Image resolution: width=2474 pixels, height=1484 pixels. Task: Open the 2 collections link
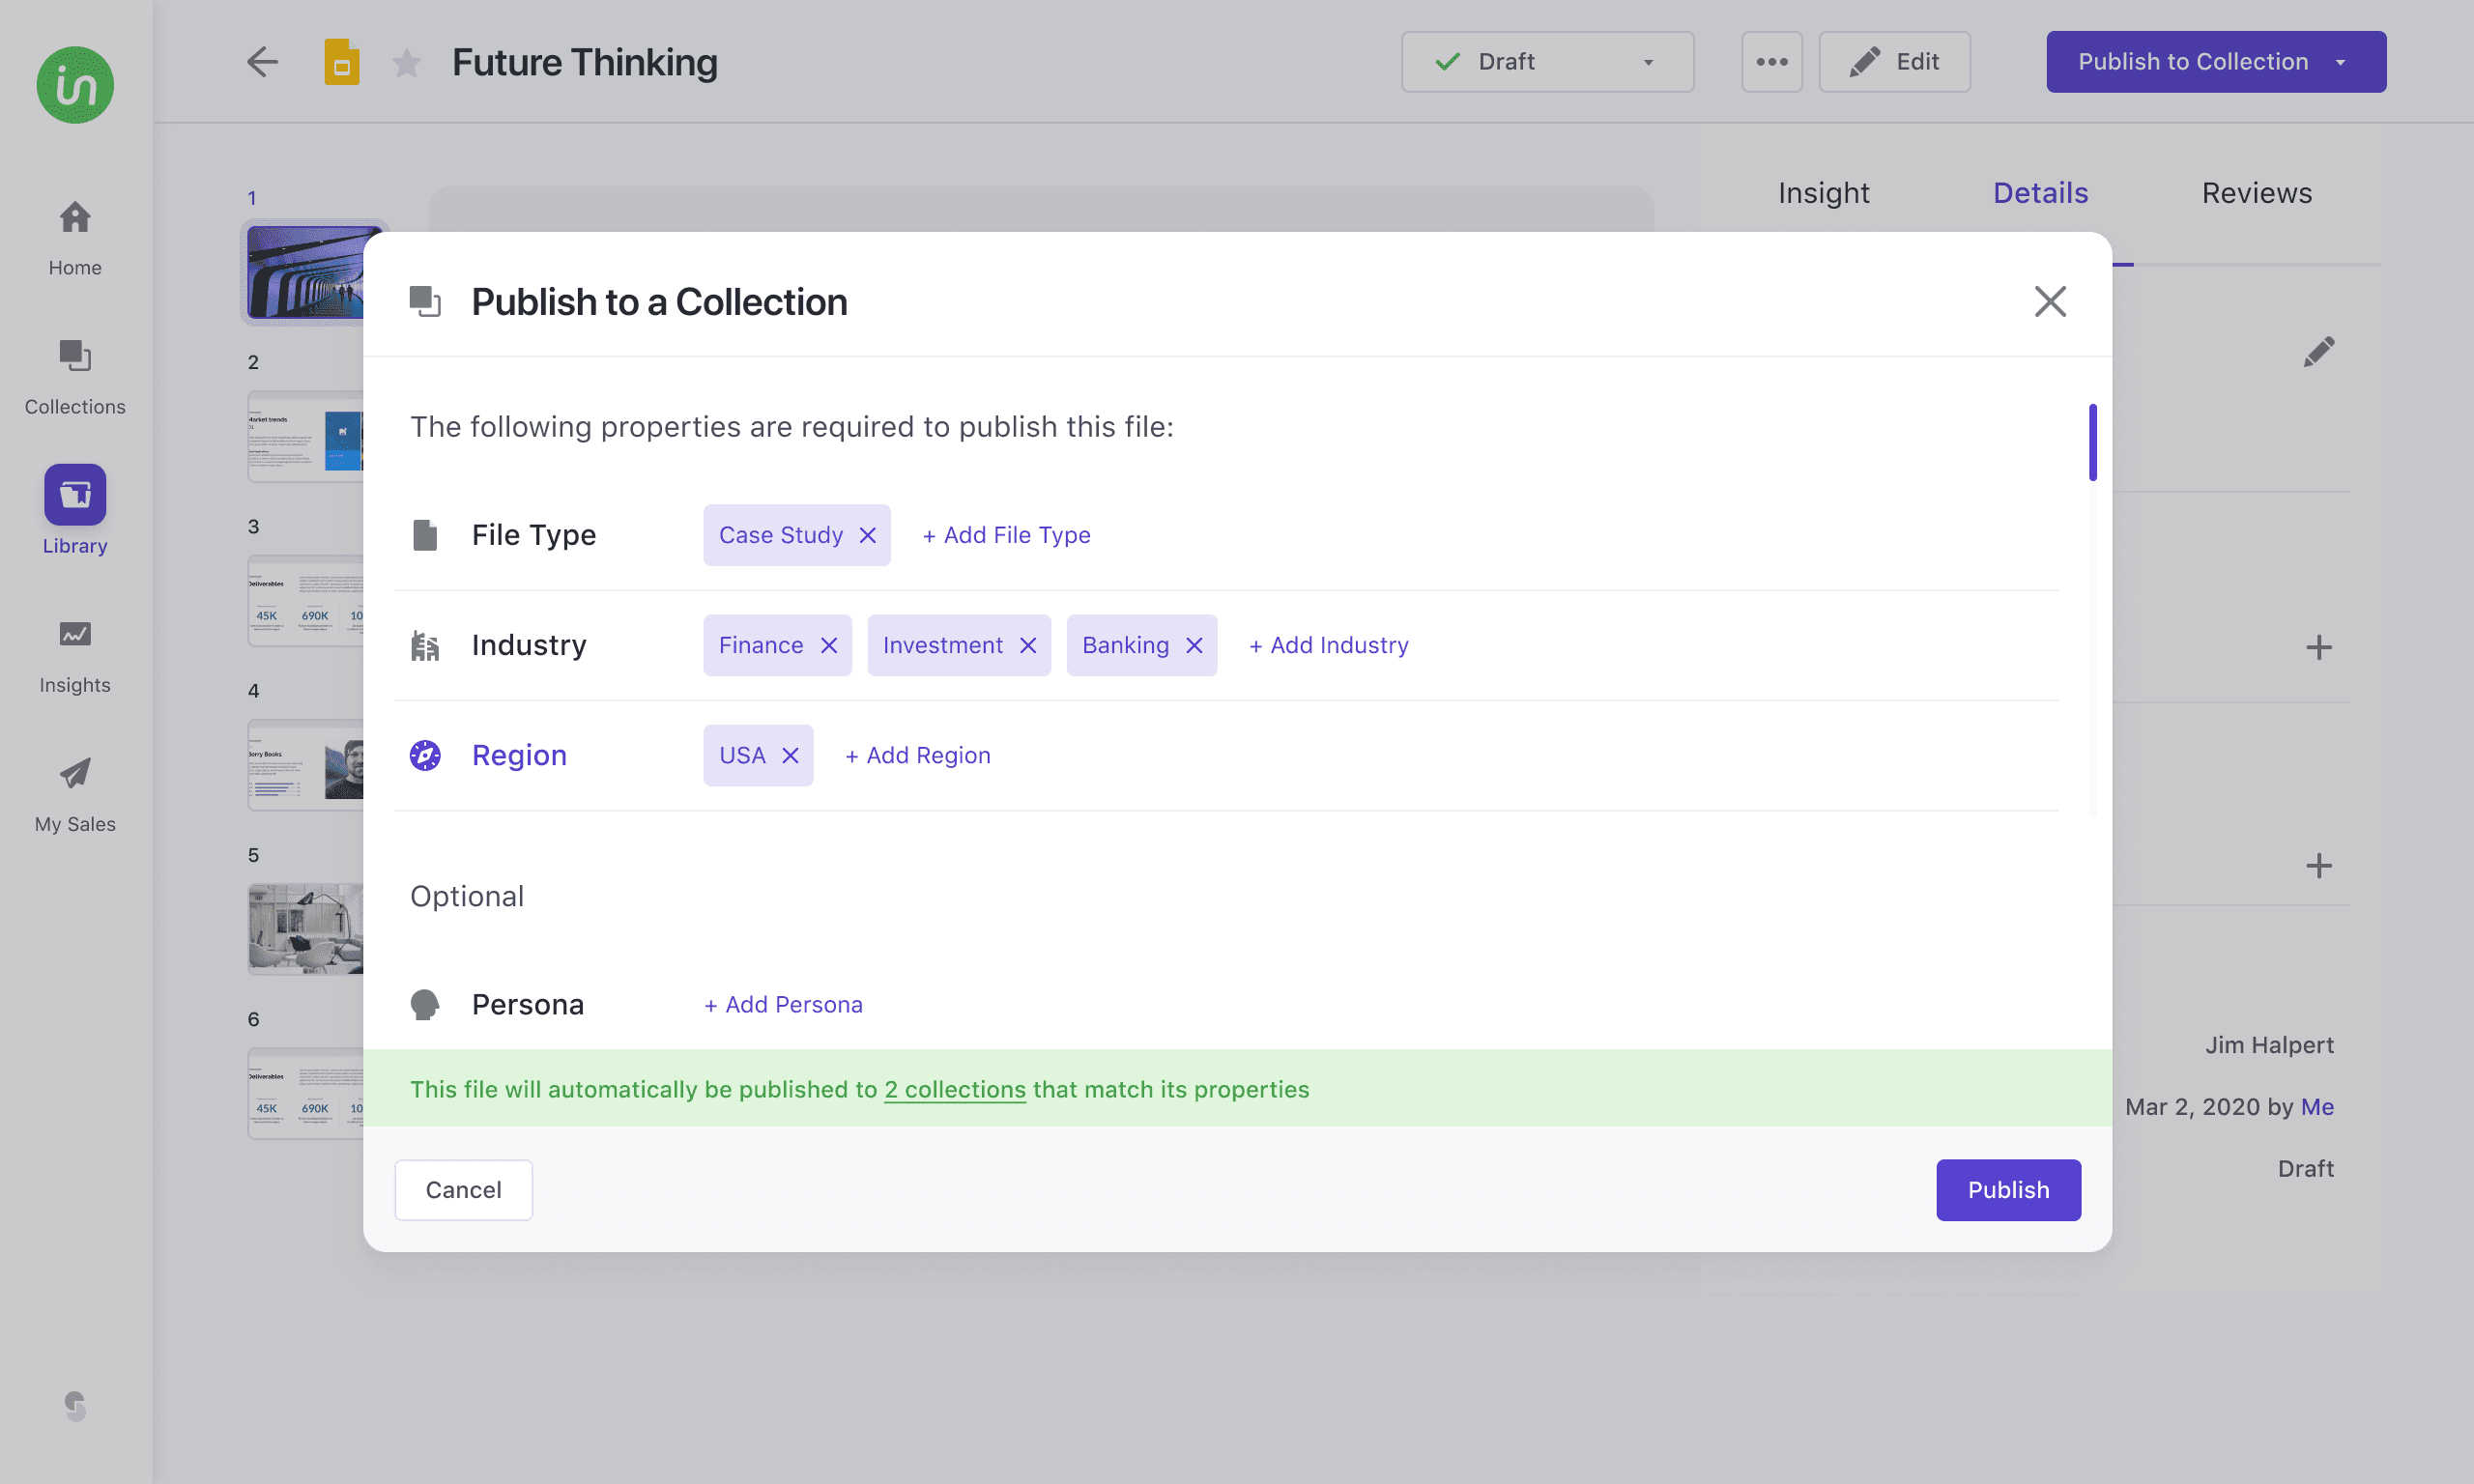pos(955,1089)
